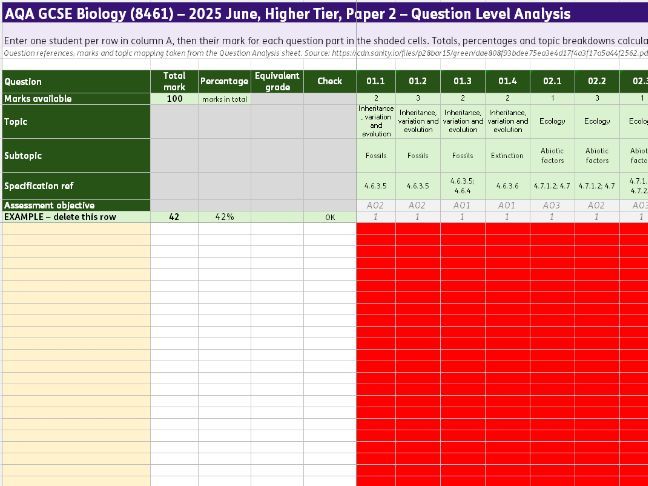Click the 'Extinction' subtopic cell
Image resolution: width=648 pixels, height=486 pixels.
pyautogui.click(x=507, y=156)
